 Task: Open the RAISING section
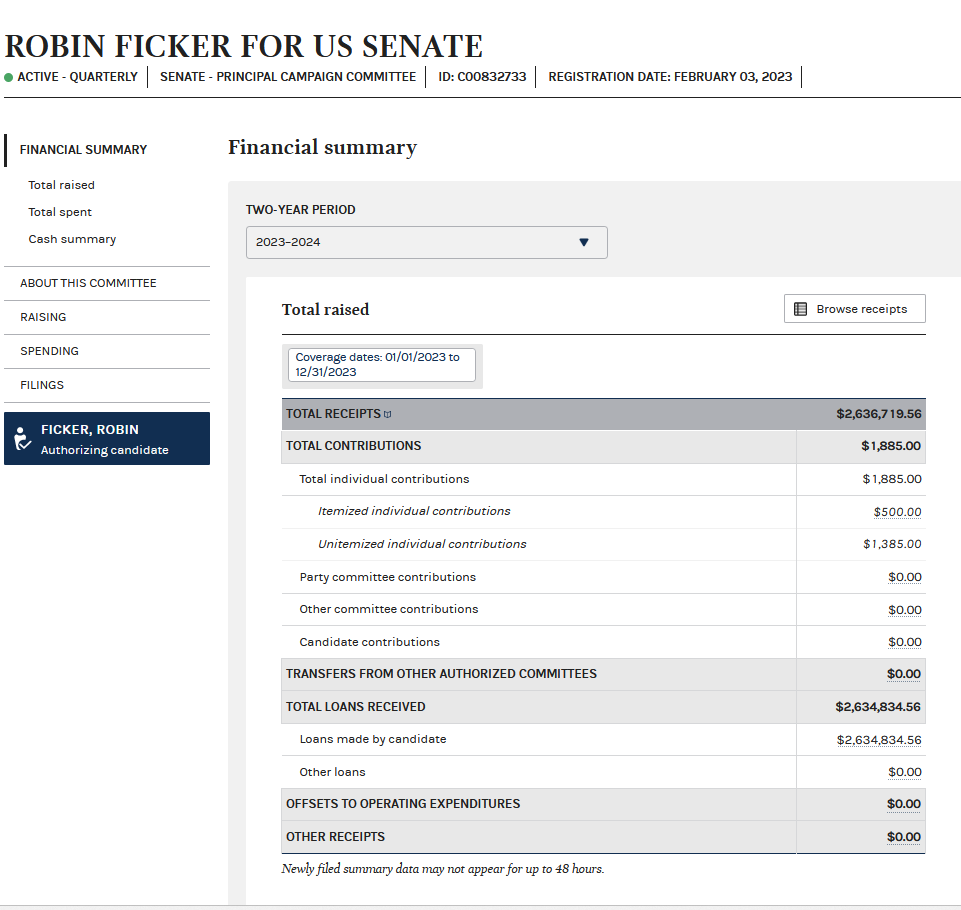[42, 317]
